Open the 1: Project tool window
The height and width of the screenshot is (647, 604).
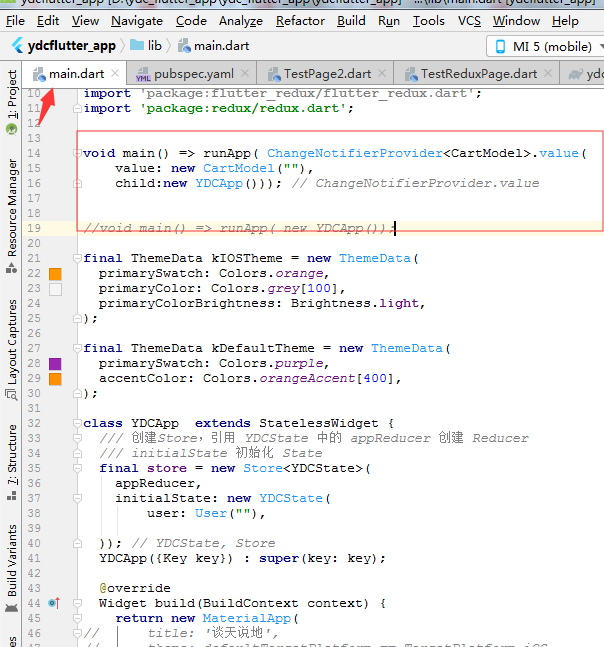click(x=12, y=101)
